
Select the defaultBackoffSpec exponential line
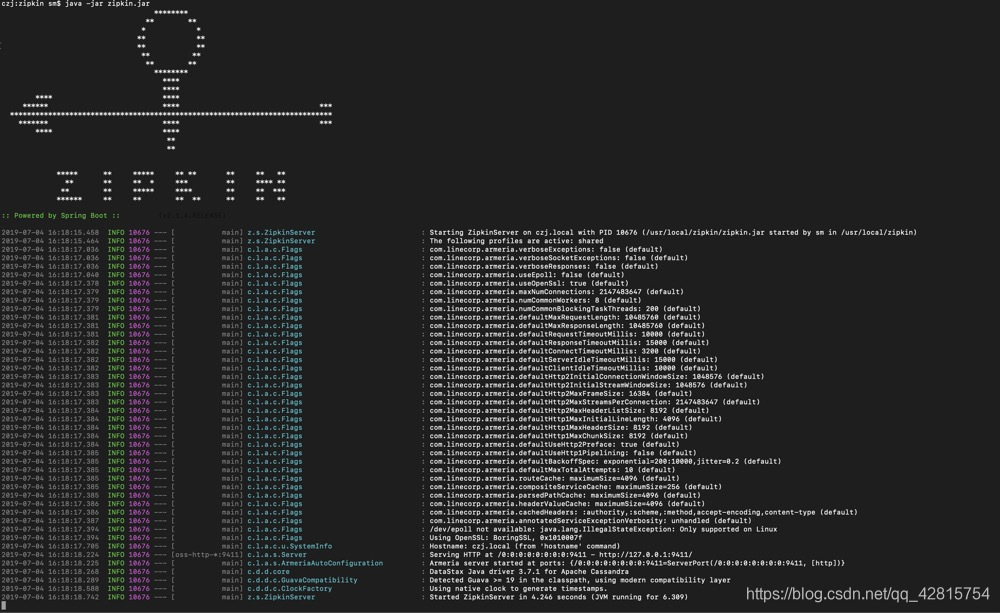point(605,461)
